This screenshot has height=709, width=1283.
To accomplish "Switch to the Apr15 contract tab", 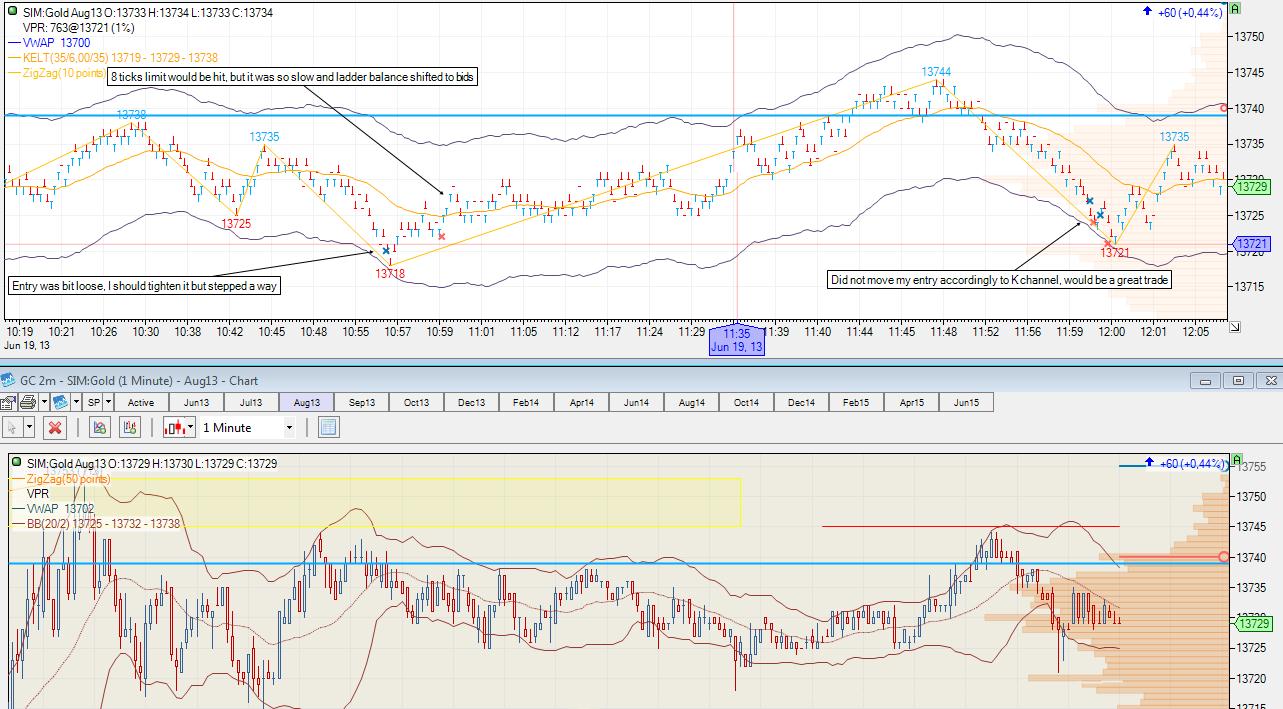I will (911, 402).
